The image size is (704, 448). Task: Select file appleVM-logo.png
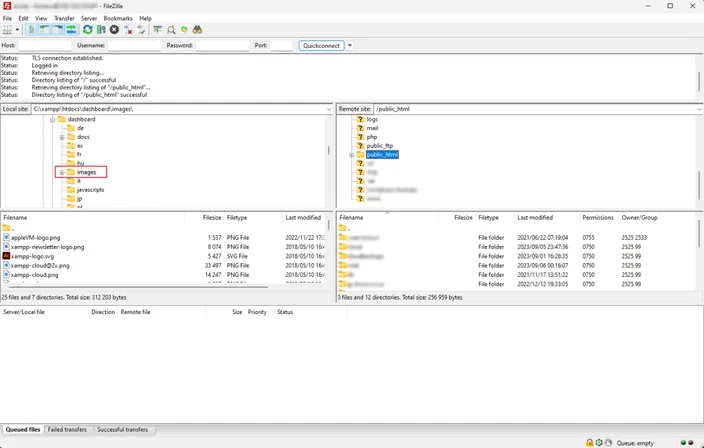pos(35,237)
